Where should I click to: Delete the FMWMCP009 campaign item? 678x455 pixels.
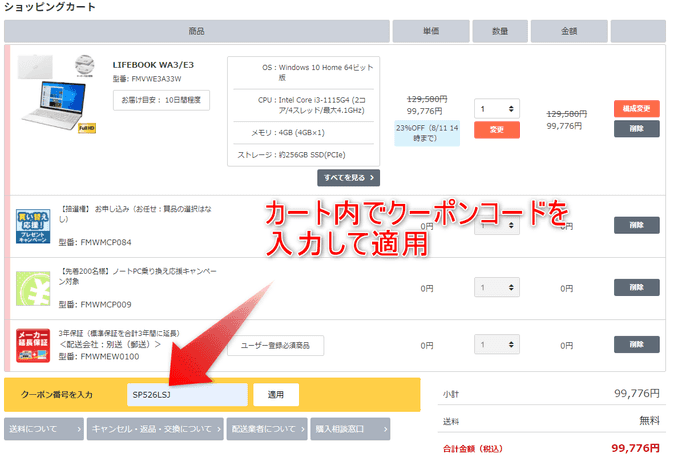click(x=636, y=288)
